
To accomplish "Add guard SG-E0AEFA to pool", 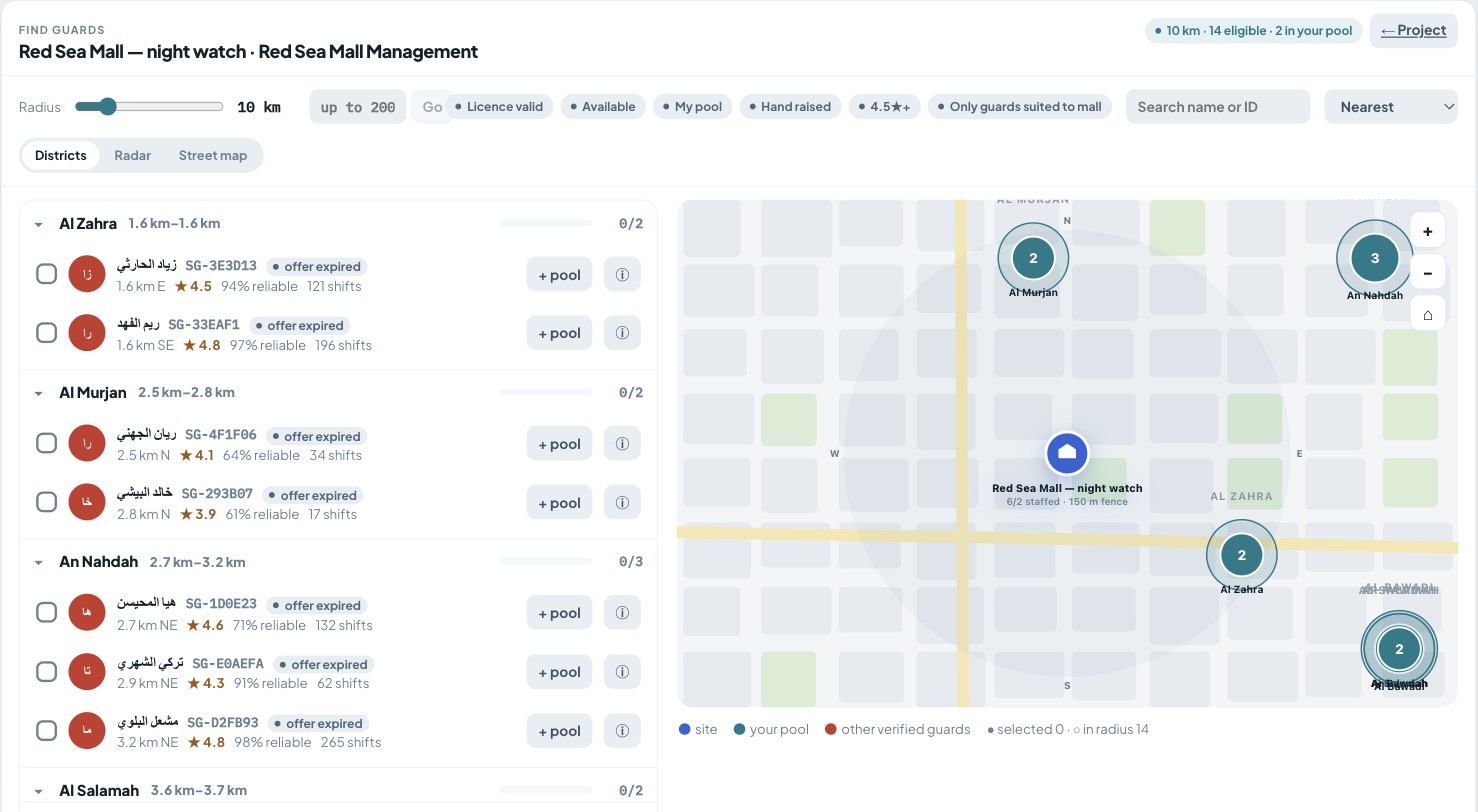I will click(x=559, y=672).
